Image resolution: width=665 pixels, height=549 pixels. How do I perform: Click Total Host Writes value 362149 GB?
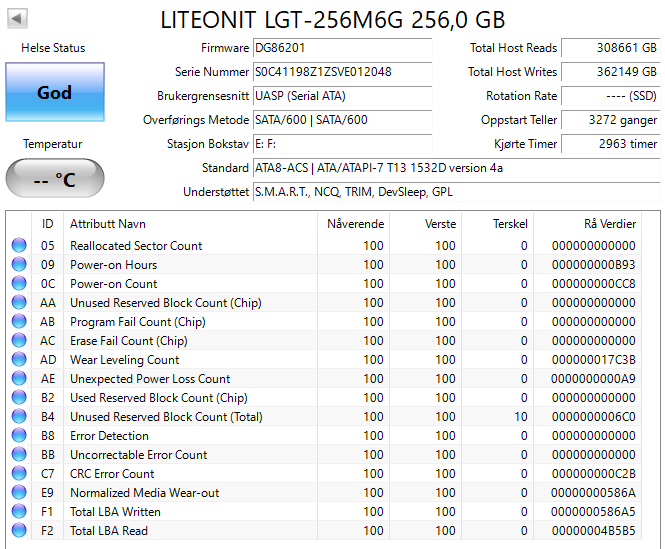click(x=611, y=72)
